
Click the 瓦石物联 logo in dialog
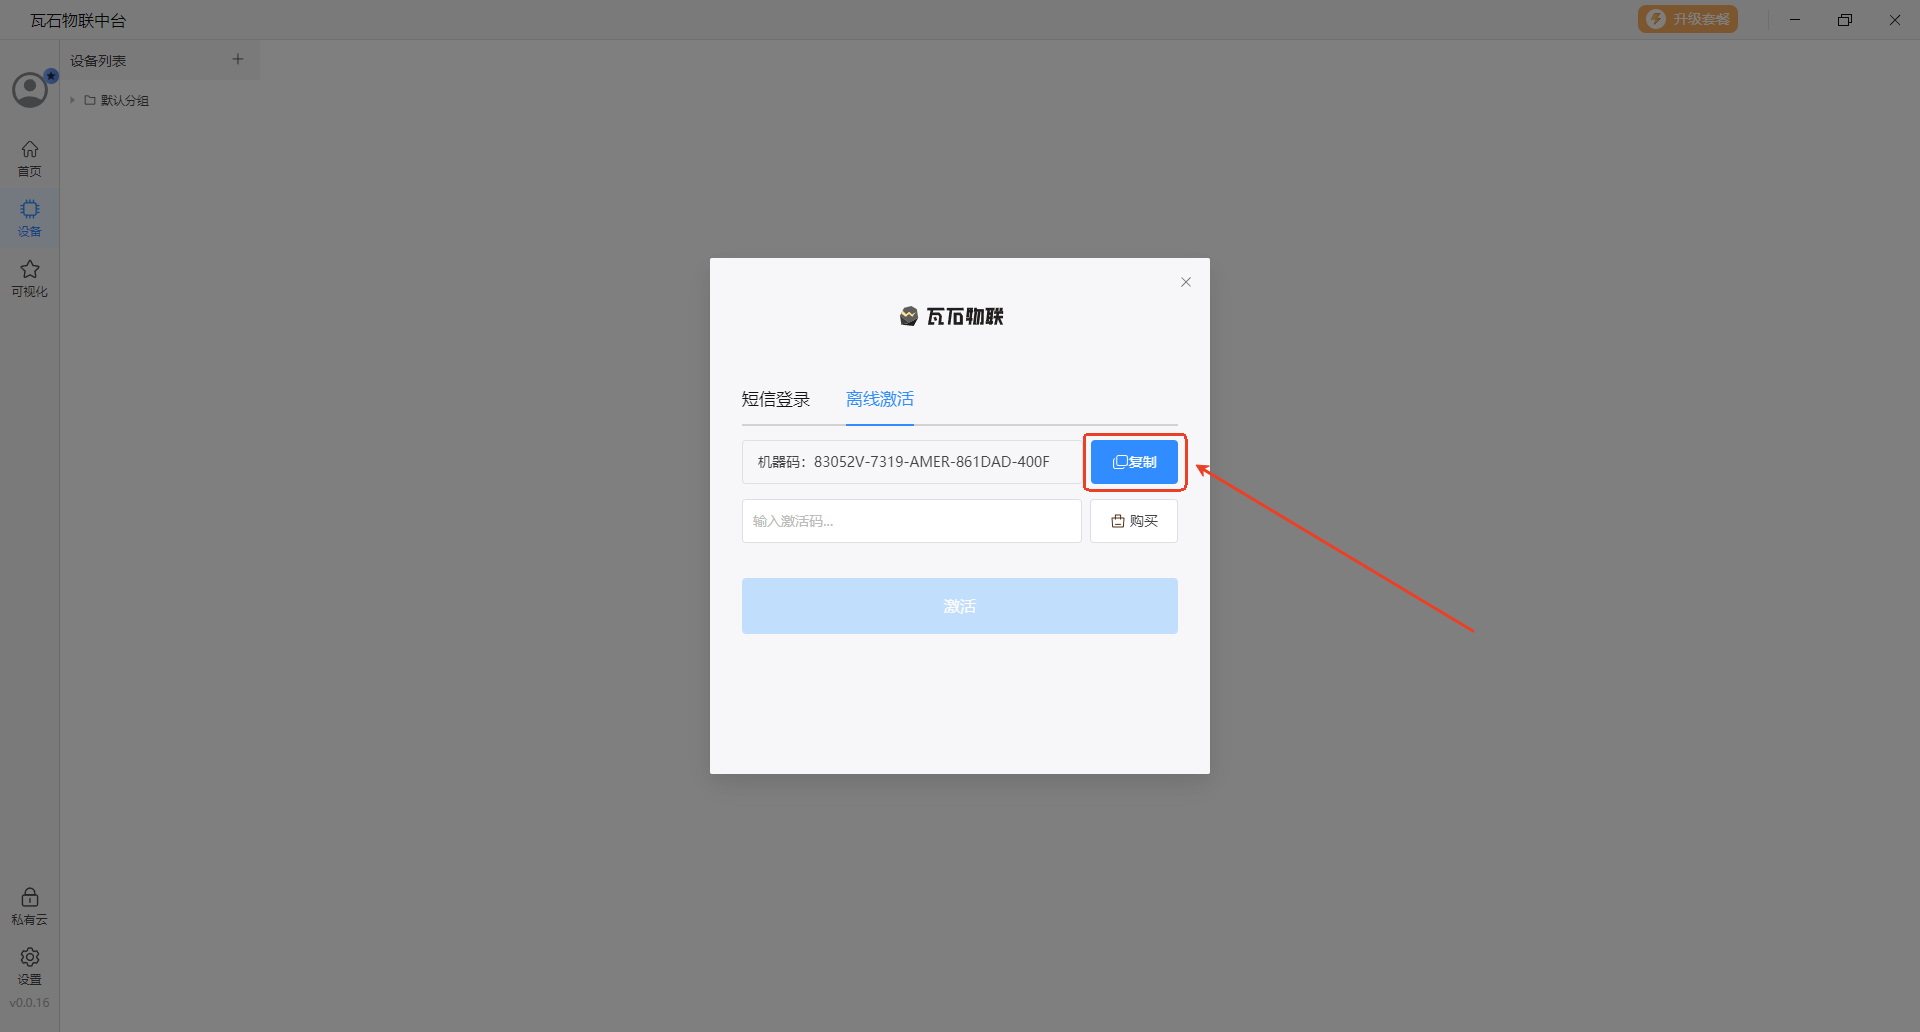tap(951, 316)
